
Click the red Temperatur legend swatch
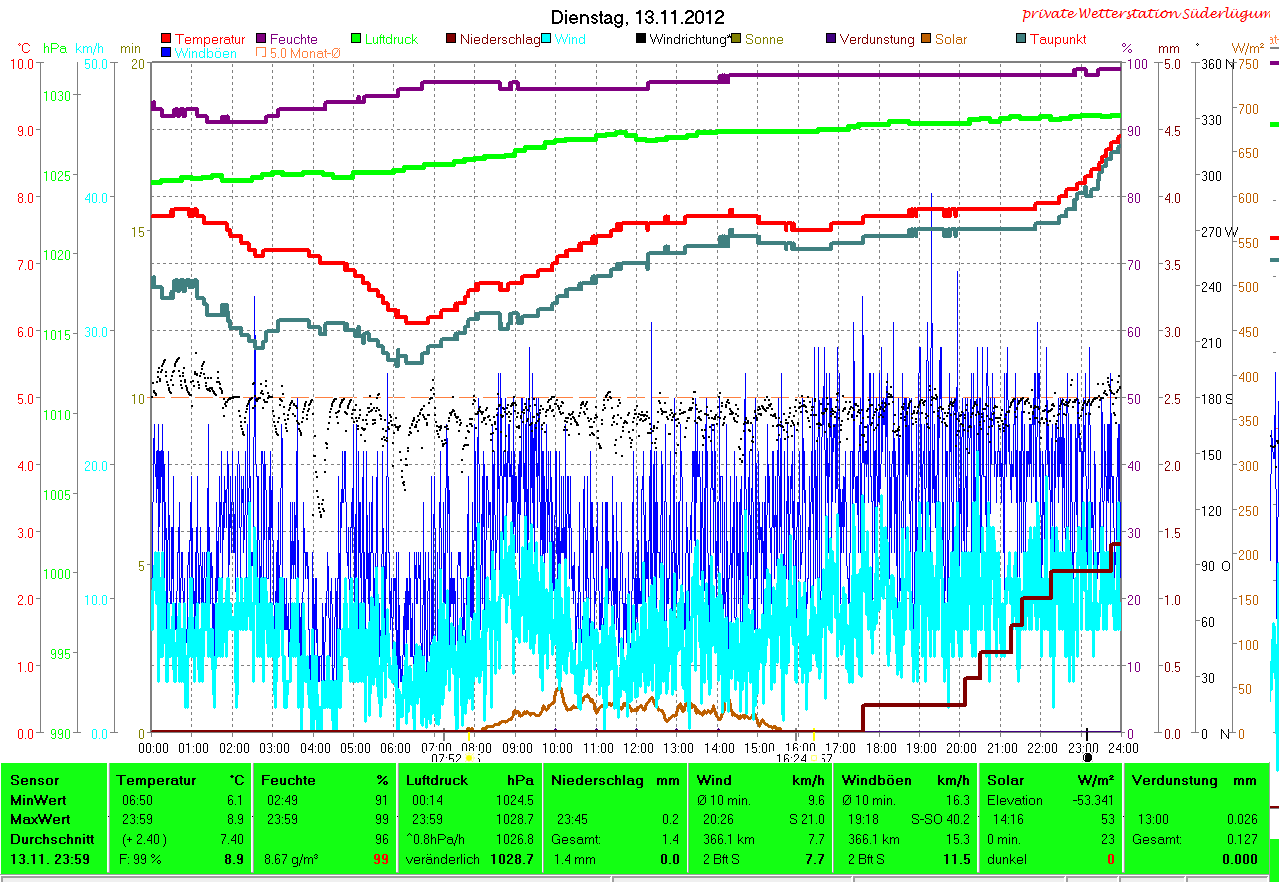[x=166, y=40]
